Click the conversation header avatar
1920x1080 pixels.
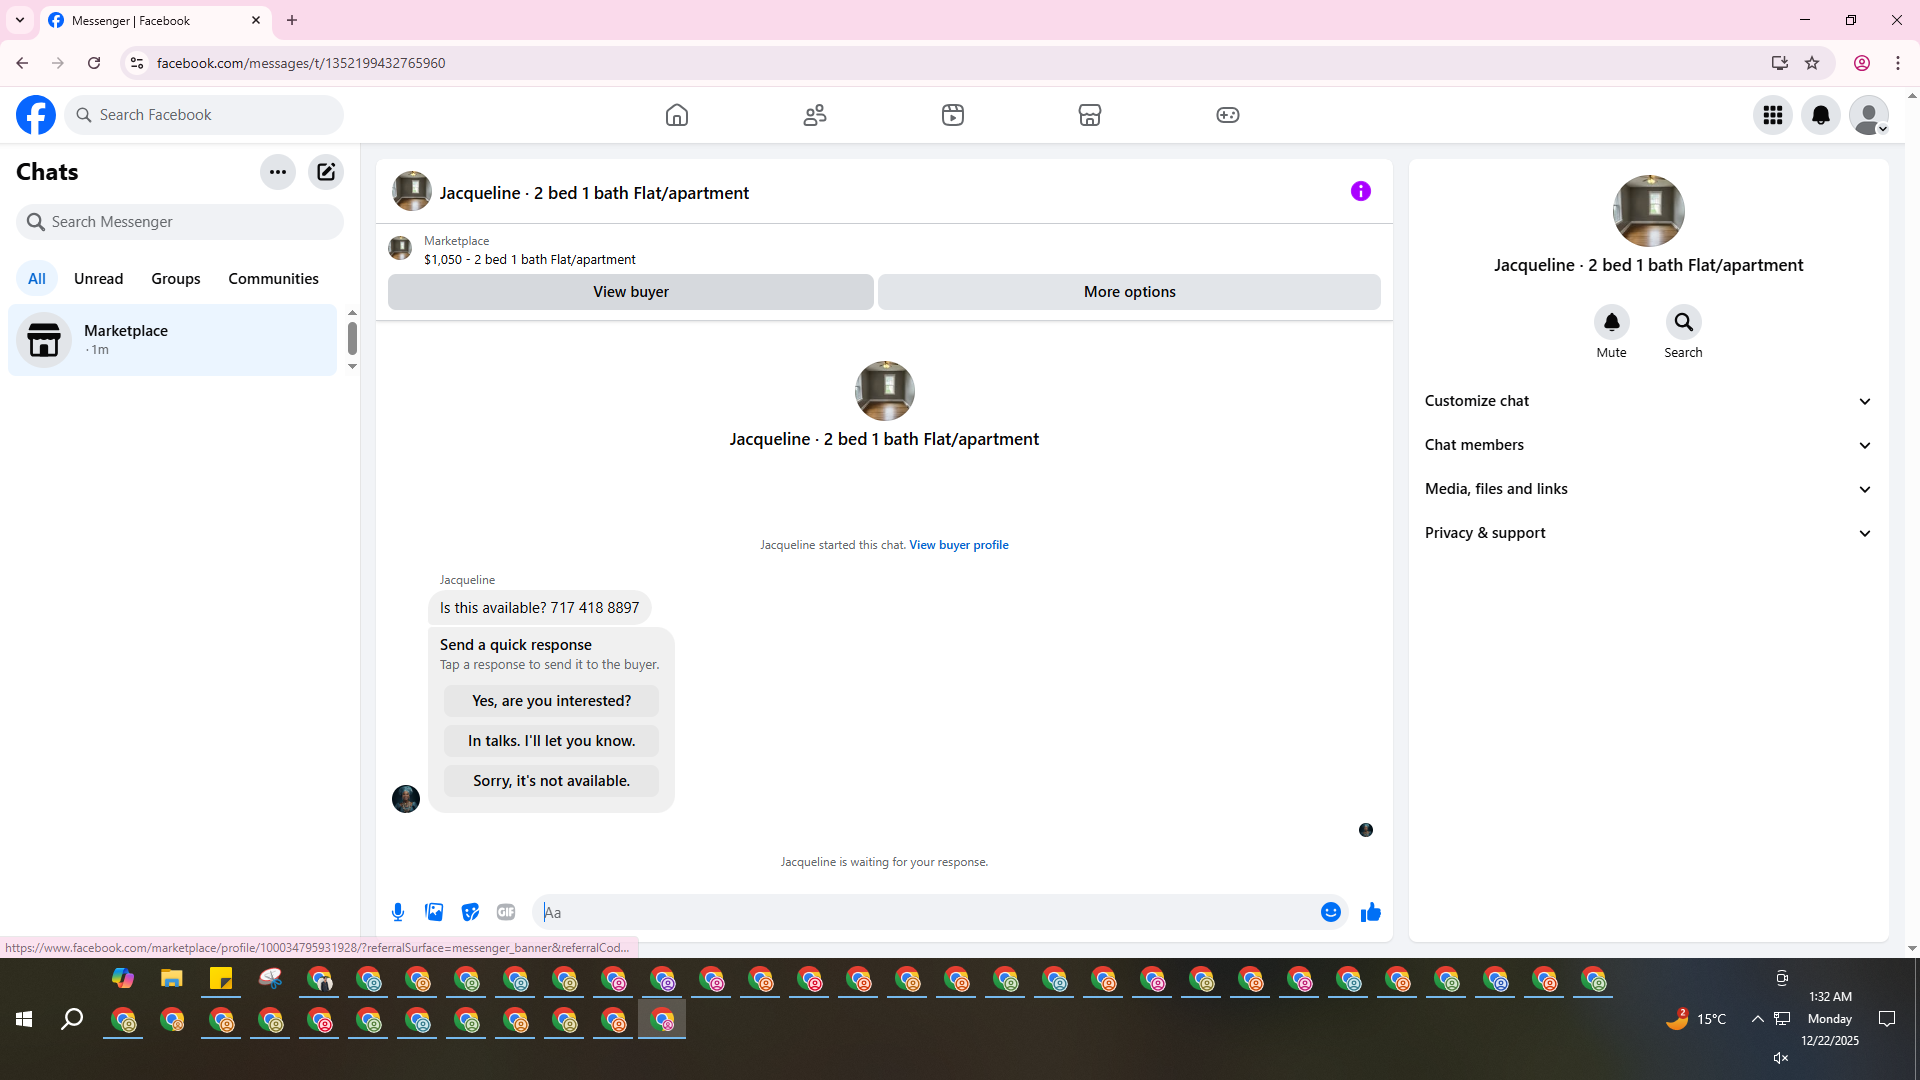(412, 191)
